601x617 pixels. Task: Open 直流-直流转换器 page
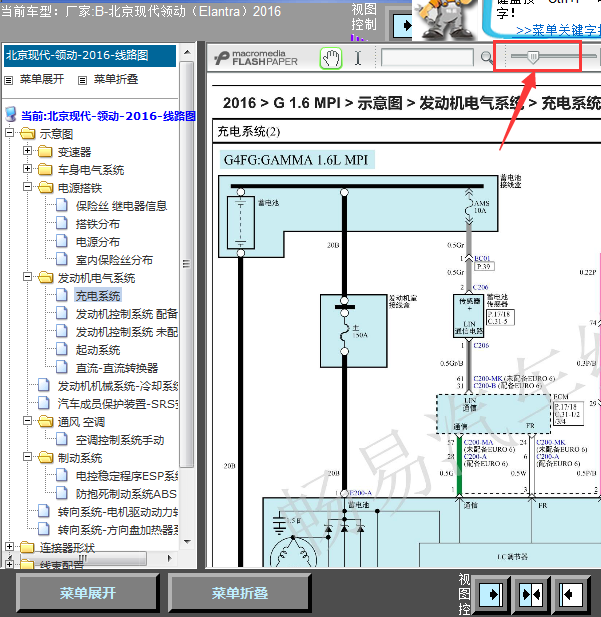[x=117, y=368]
